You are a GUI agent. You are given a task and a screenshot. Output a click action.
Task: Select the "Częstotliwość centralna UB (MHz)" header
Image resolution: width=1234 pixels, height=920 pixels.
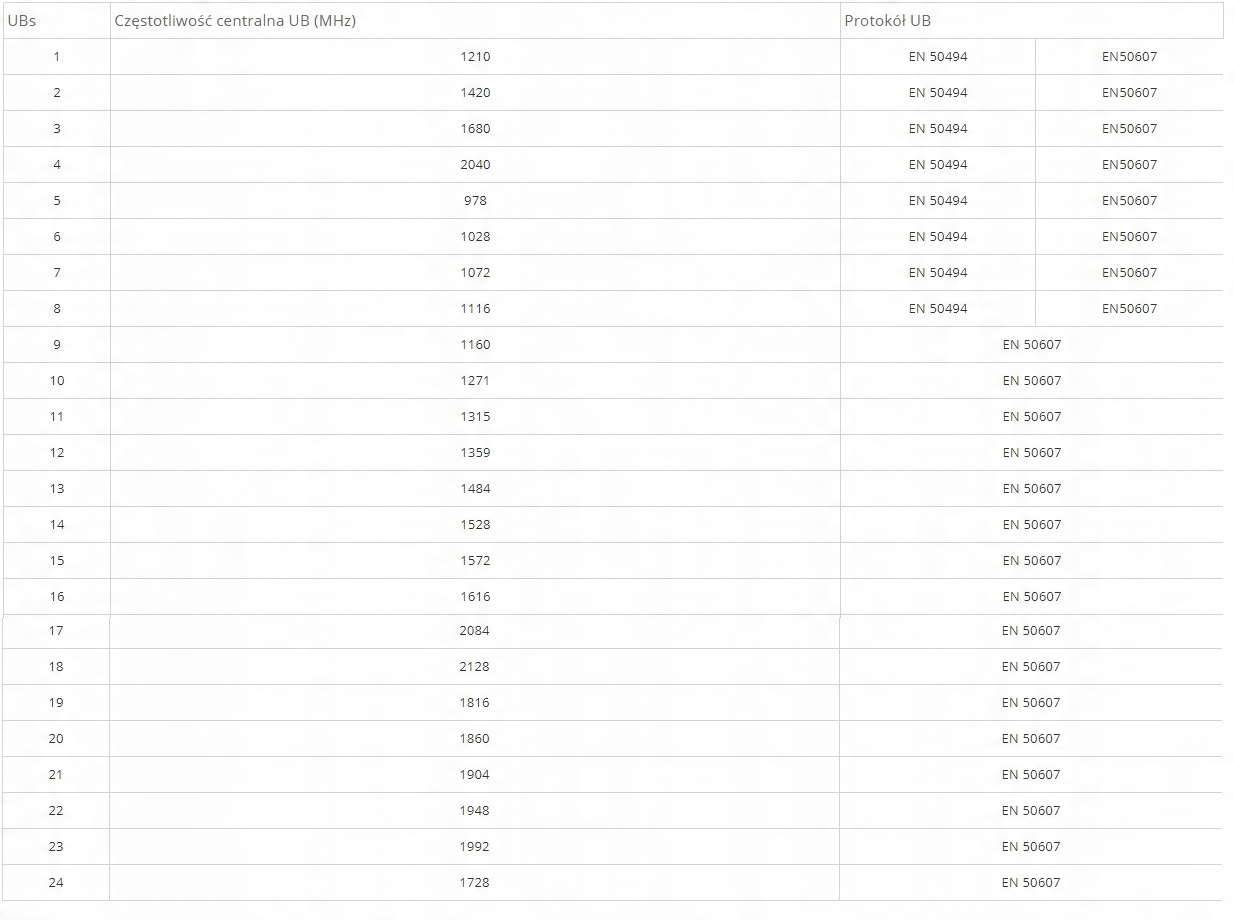click(235, 21)
